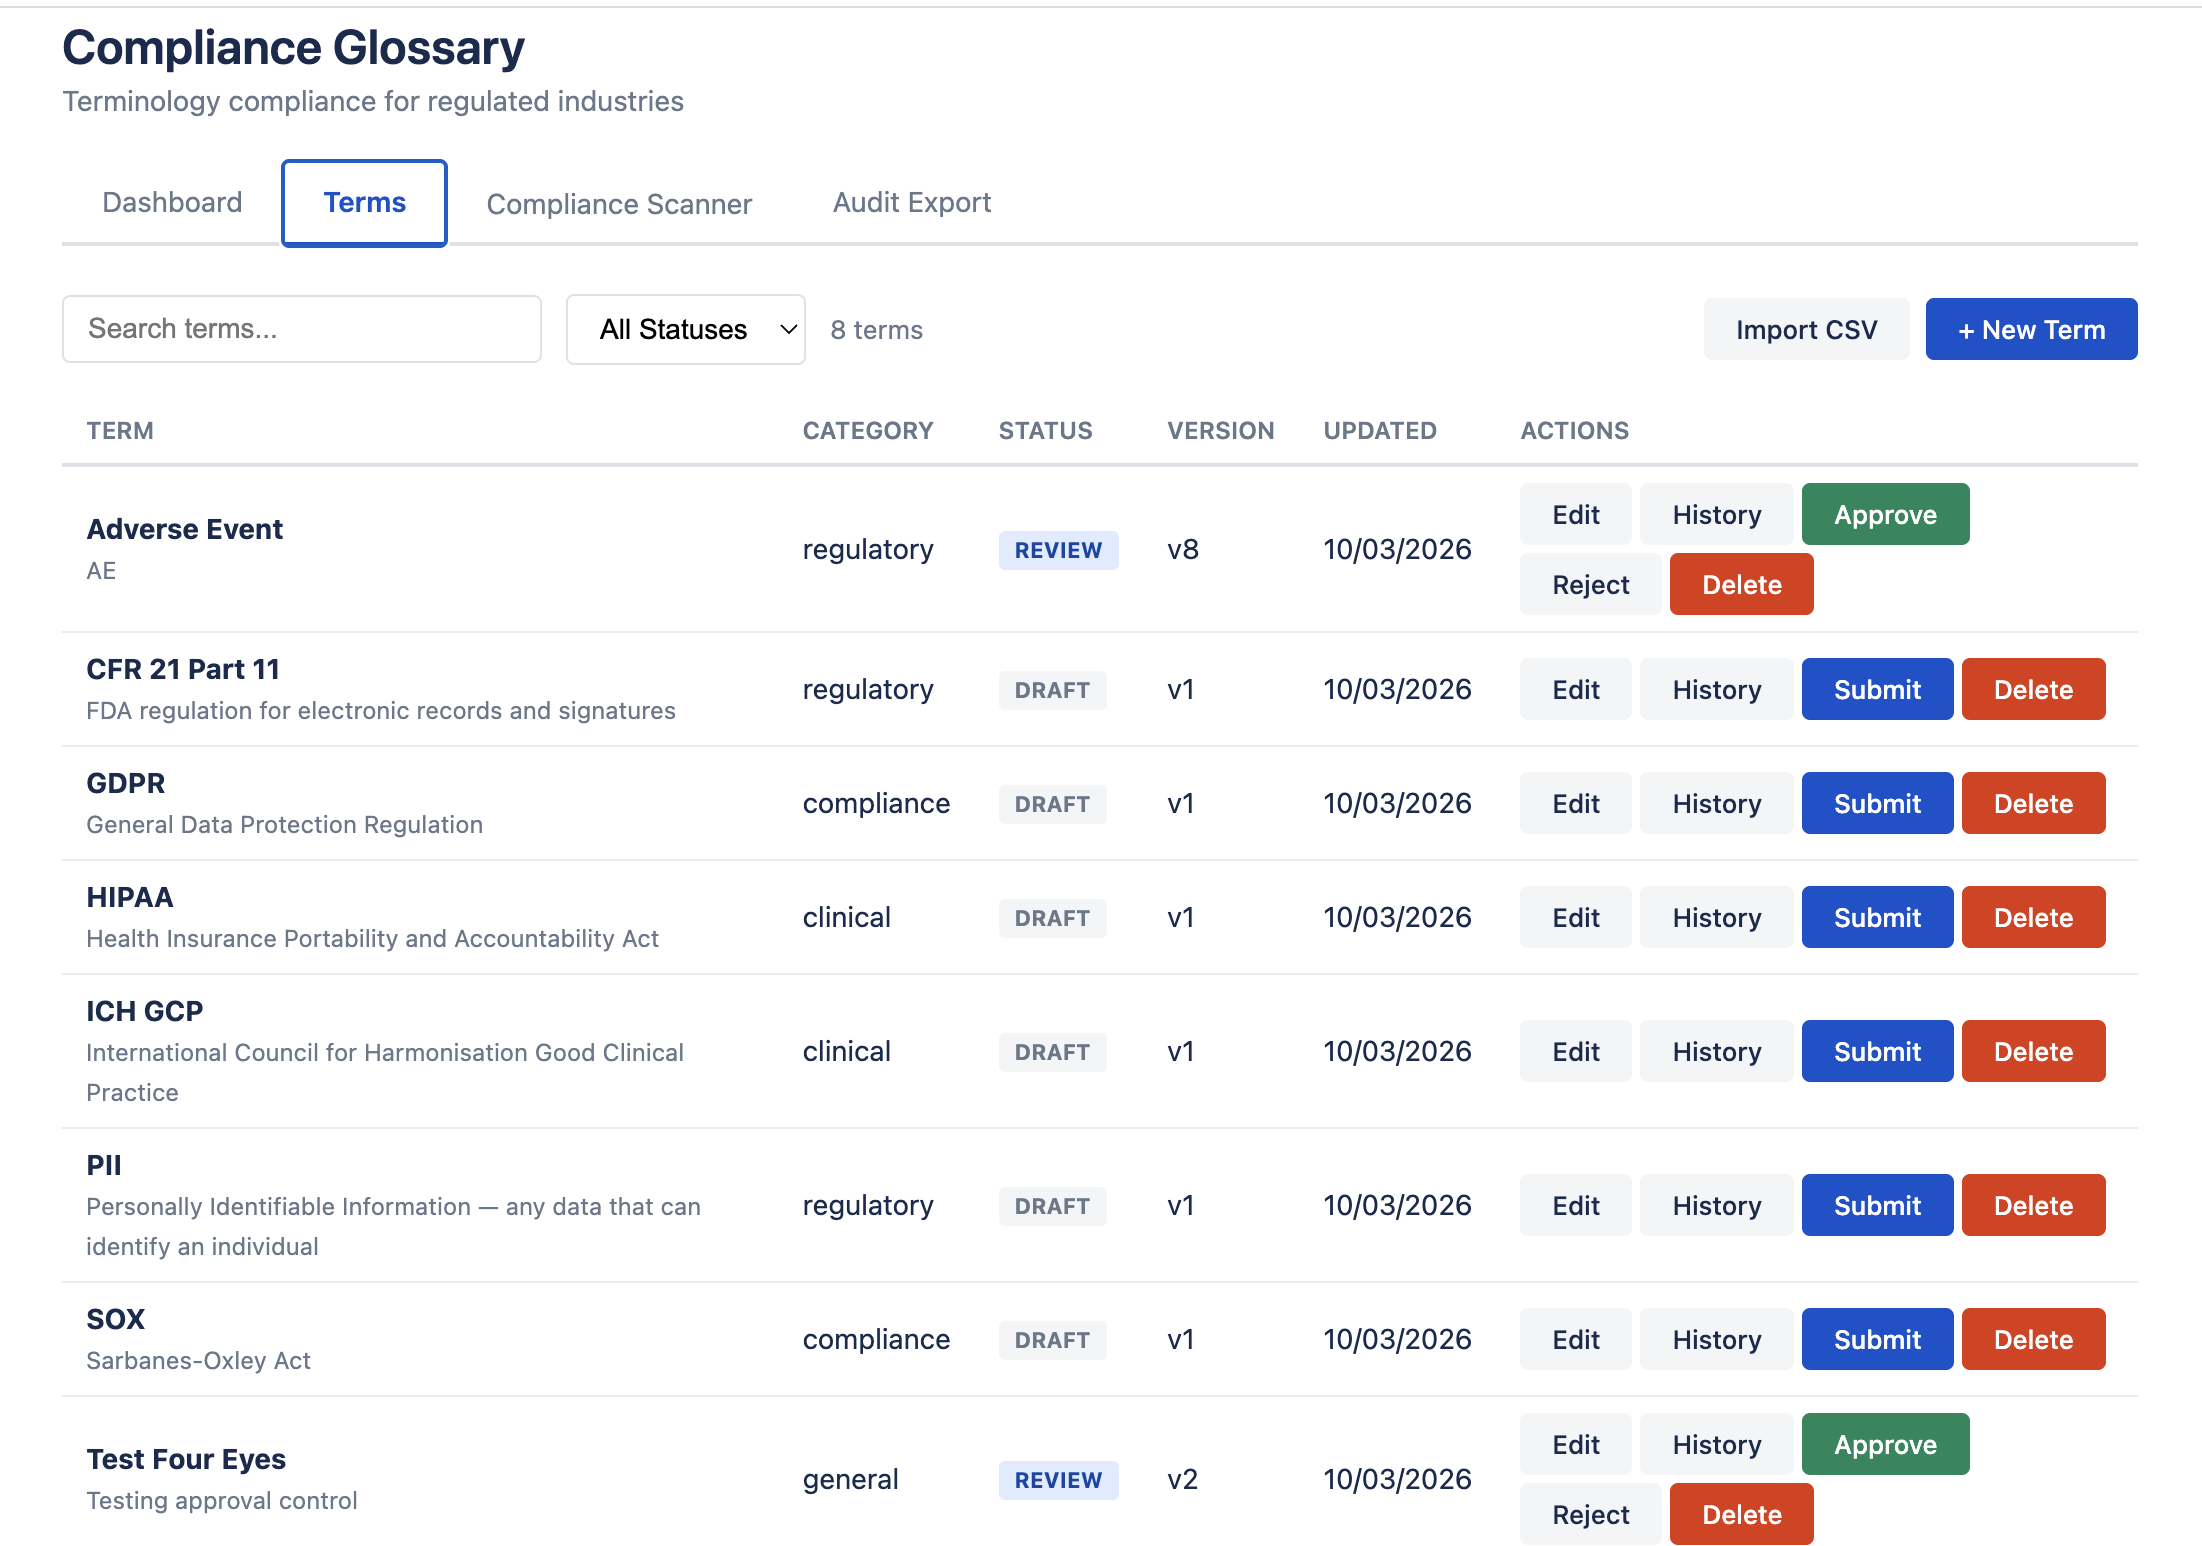The image size is (2202, 1546).
Task: Switch to the Dashboard tab
Action: pos(171,202)
